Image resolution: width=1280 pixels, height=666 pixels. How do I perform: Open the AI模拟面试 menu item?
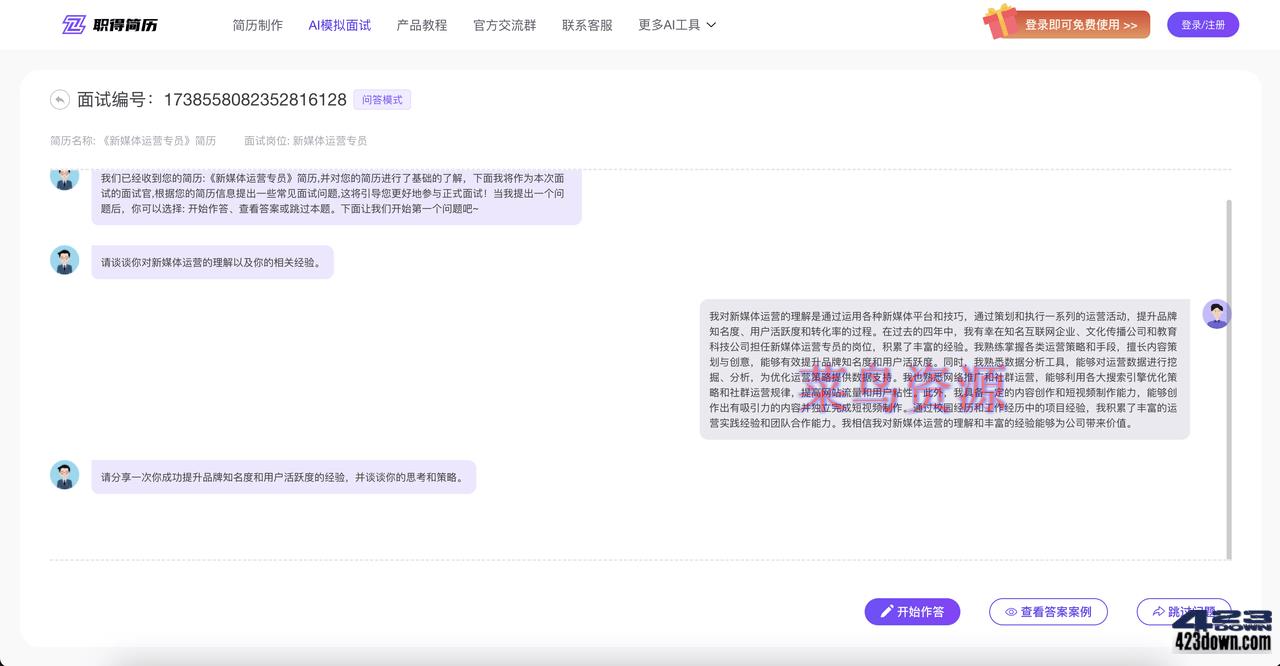tap(339, 25)
